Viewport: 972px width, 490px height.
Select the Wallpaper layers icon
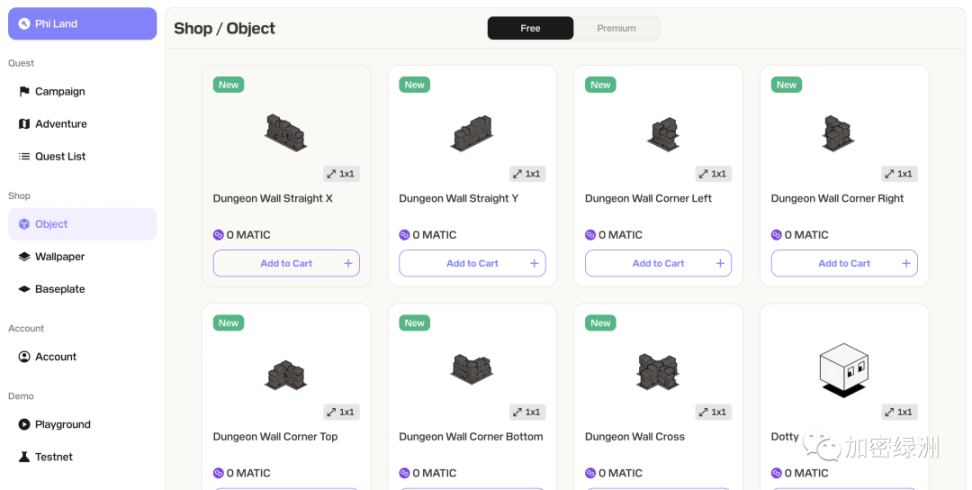(24, 257)
